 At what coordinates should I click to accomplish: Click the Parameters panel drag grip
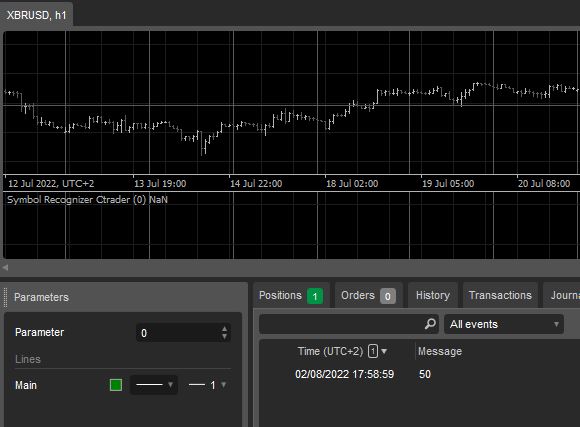pos(5,297)
